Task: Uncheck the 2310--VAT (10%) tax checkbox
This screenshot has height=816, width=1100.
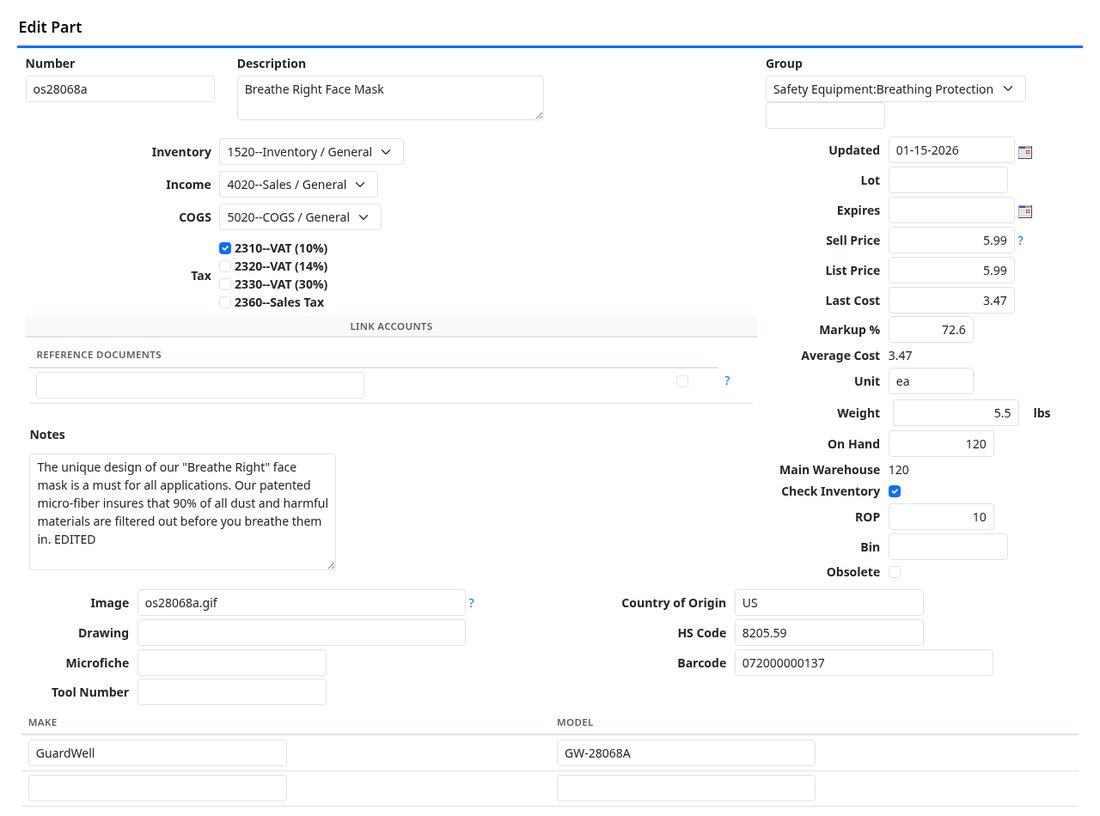Action: [x=224, y=248]
